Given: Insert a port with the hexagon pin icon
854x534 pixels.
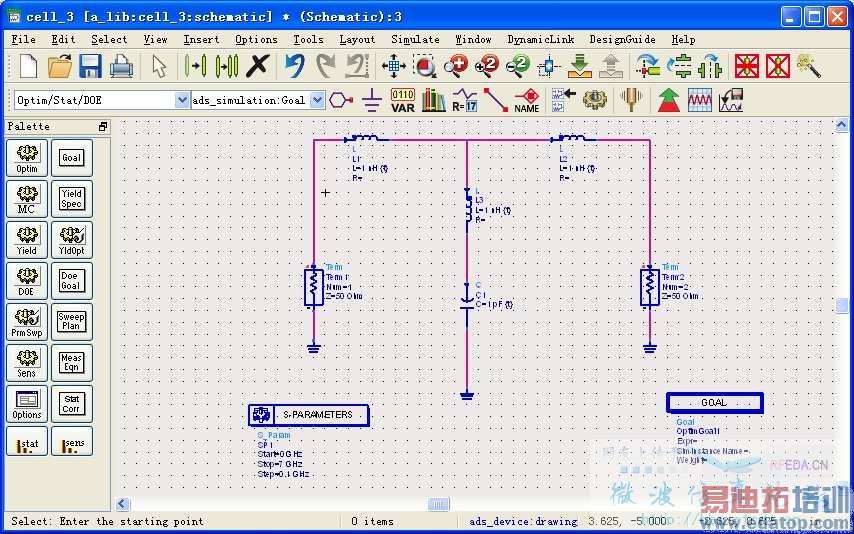Looking at the screenshot, I should pyautogui.click(x=341, y=100).
